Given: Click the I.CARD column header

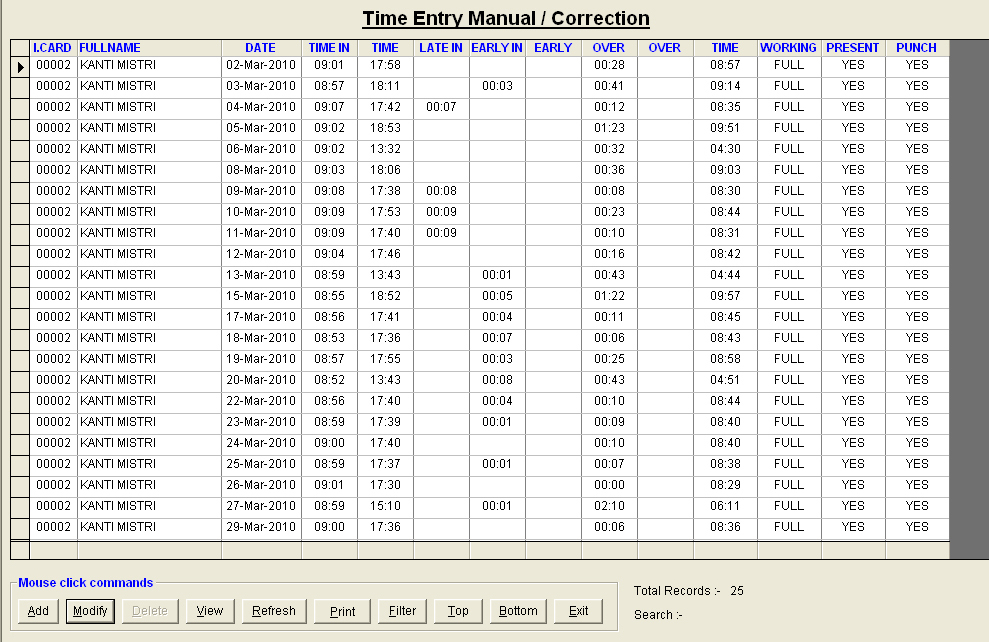Looking at the screenshot, I should click(x=53, y=48).
